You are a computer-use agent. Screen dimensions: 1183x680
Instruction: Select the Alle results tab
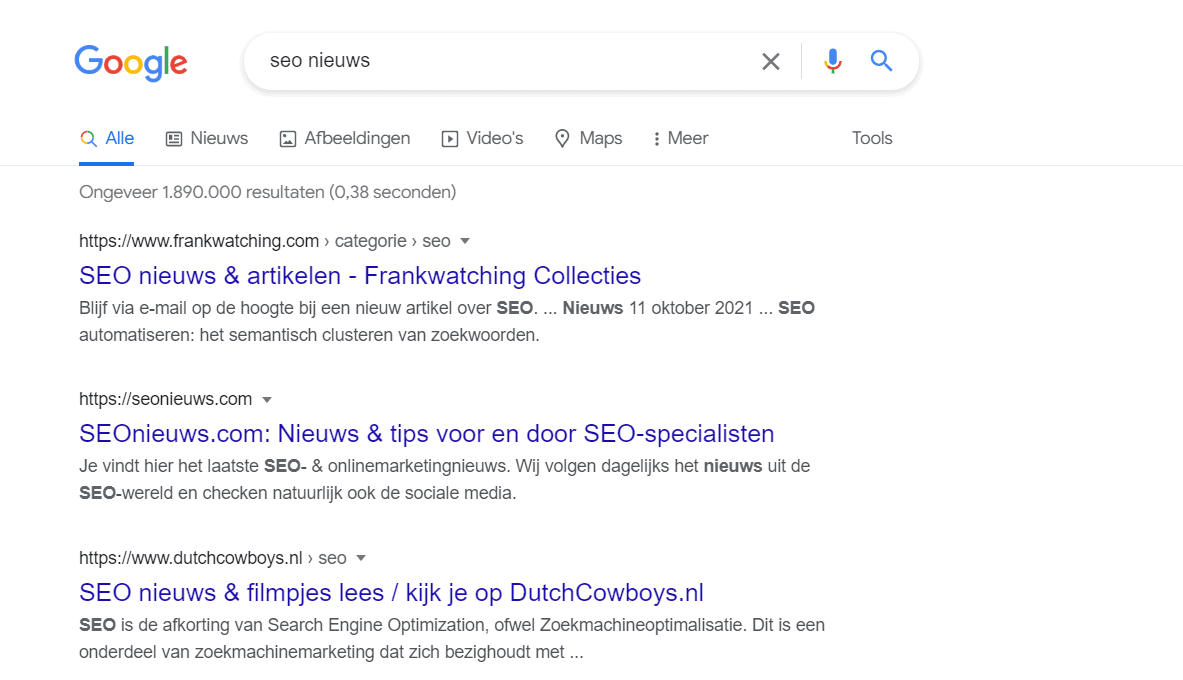point(108,139)
